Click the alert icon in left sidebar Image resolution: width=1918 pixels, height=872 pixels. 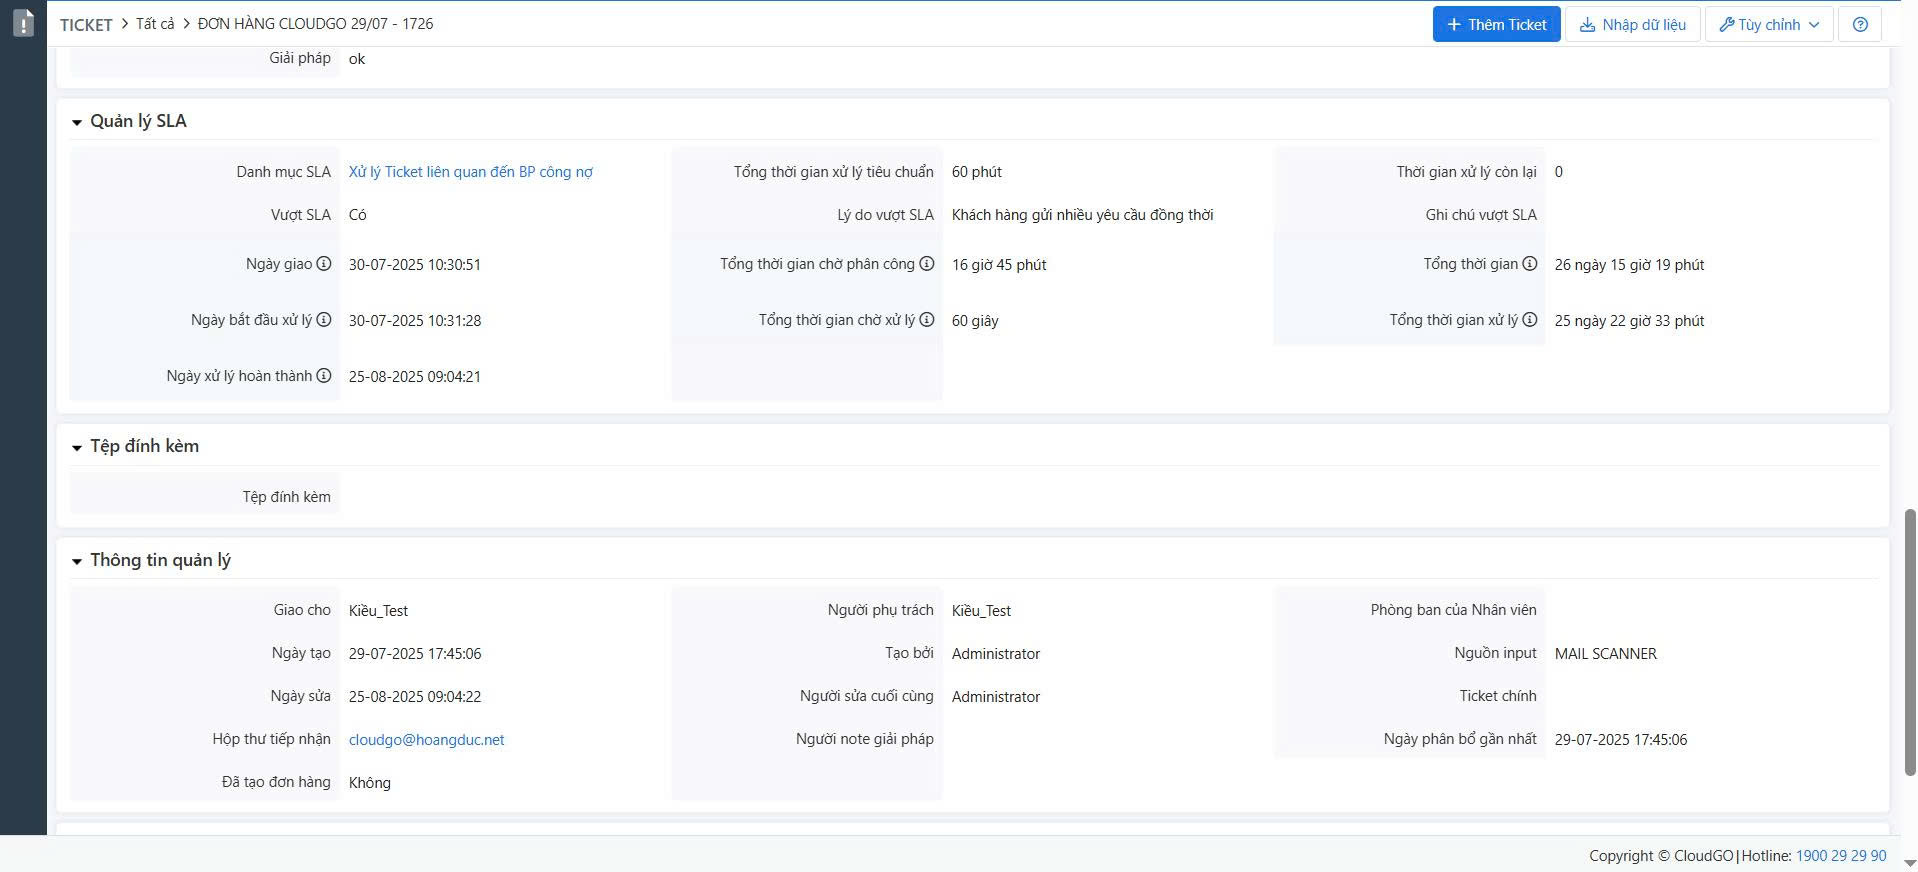[23, 23]
